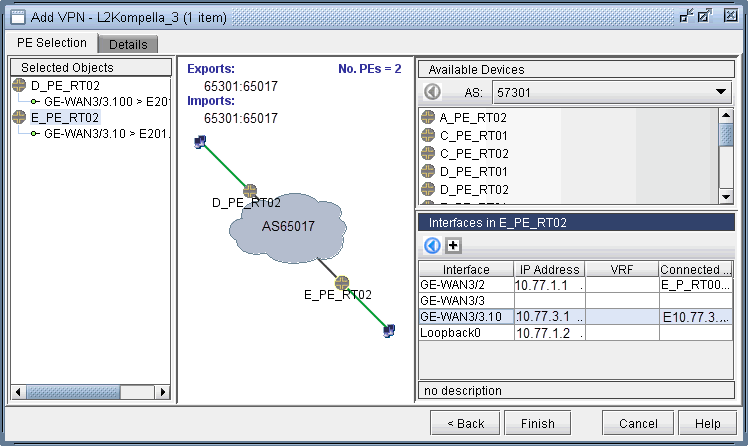
Task: Click the Finish button
Action: [537, 423]
